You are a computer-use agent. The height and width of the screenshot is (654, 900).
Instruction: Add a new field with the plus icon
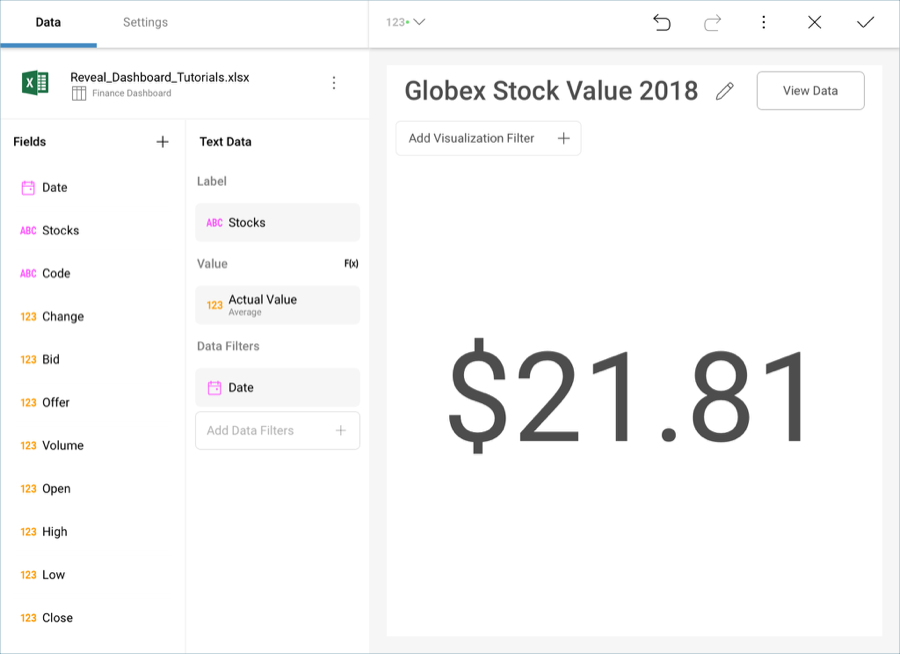click(x=162, y=142)
